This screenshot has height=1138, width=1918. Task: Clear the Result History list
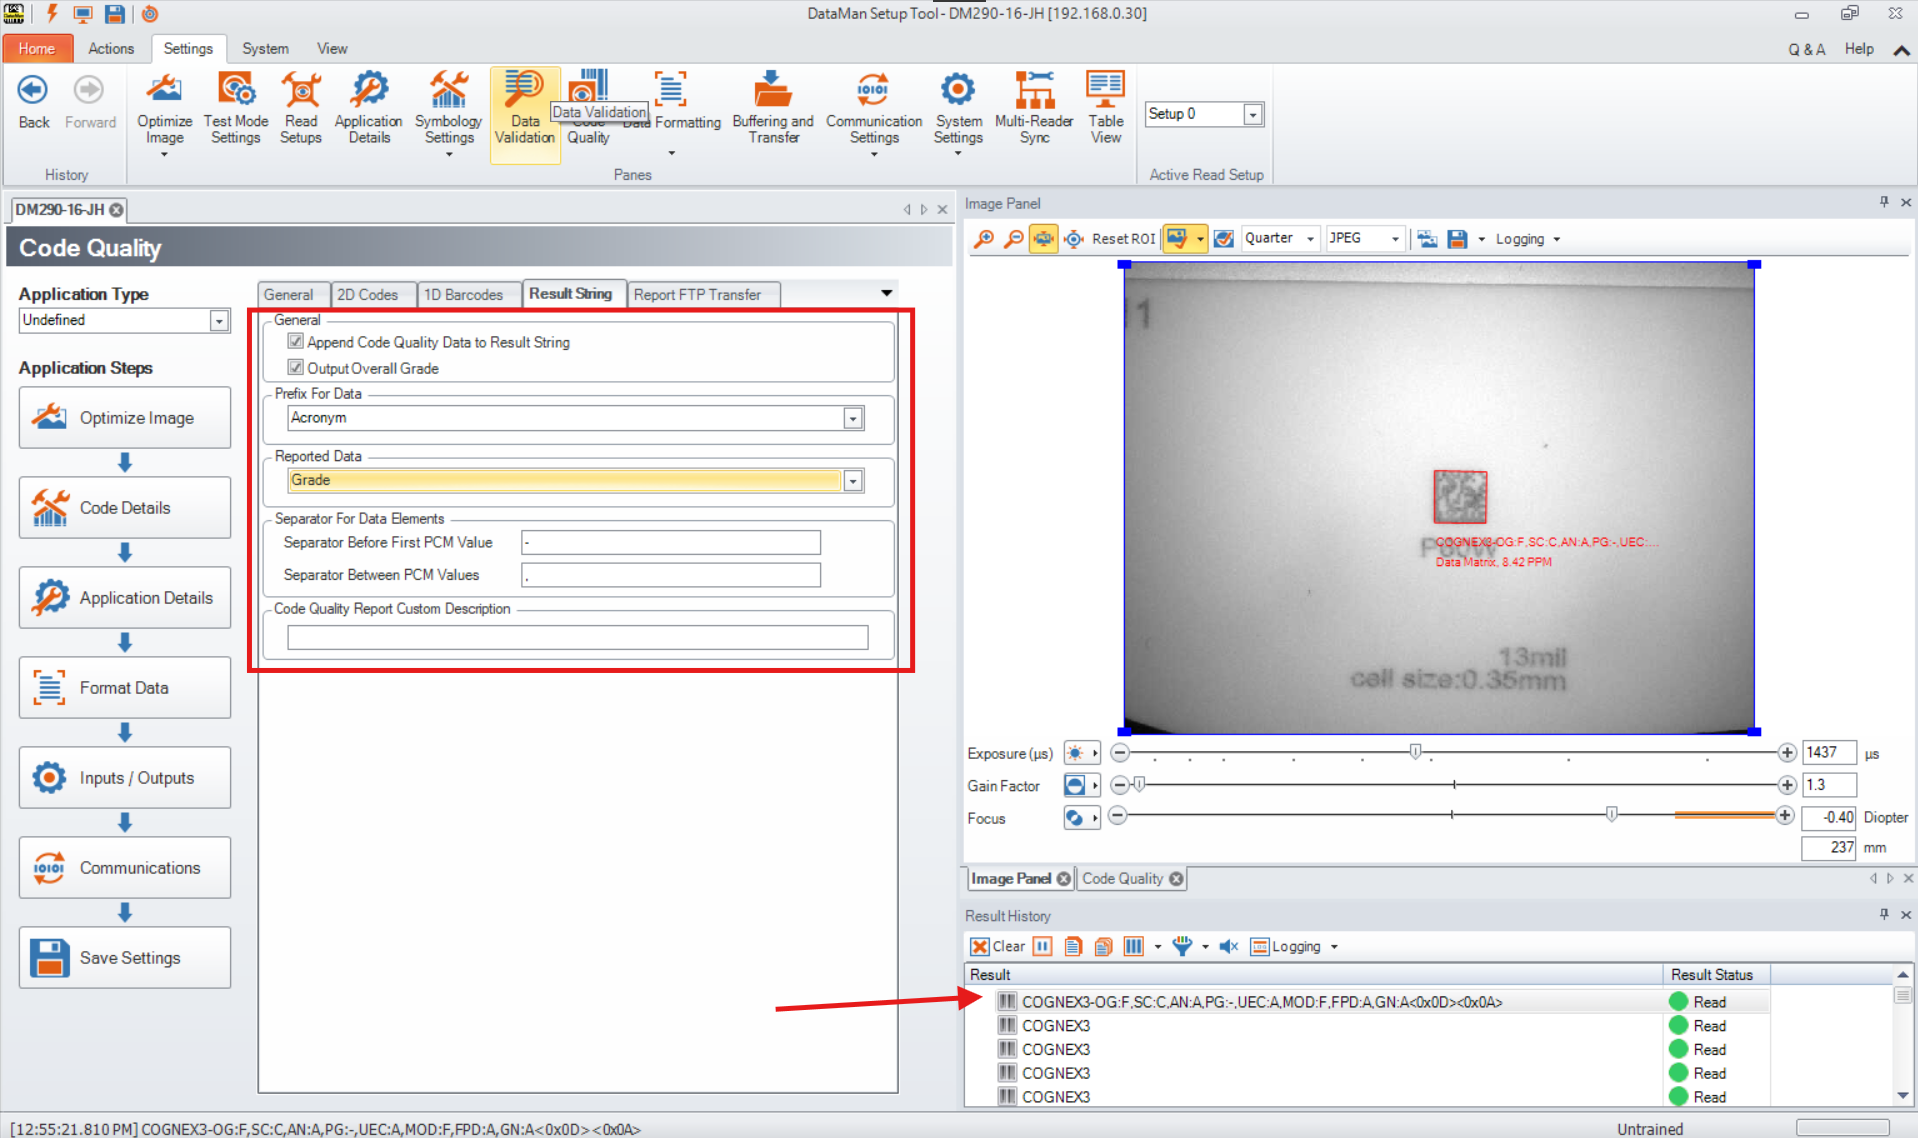(997, 946)
